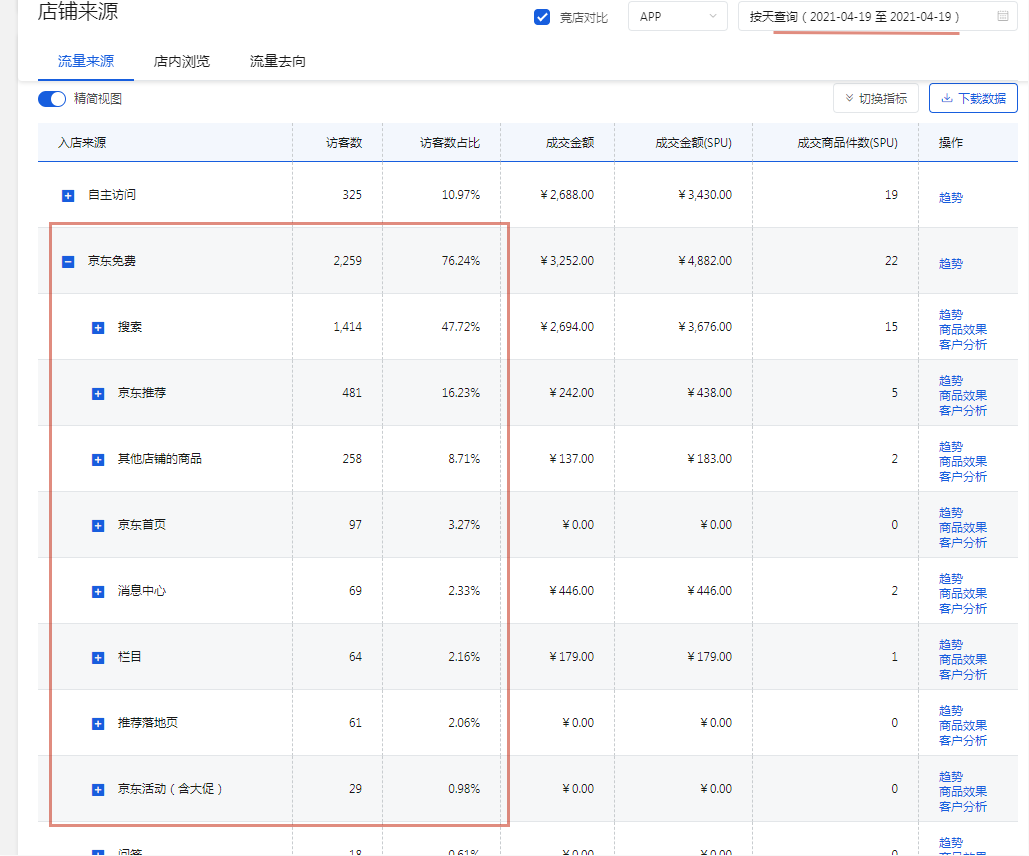1029x856 pixels.
Task: Open 客户分析 link in 搜索 row
Action: pos(963,345)
